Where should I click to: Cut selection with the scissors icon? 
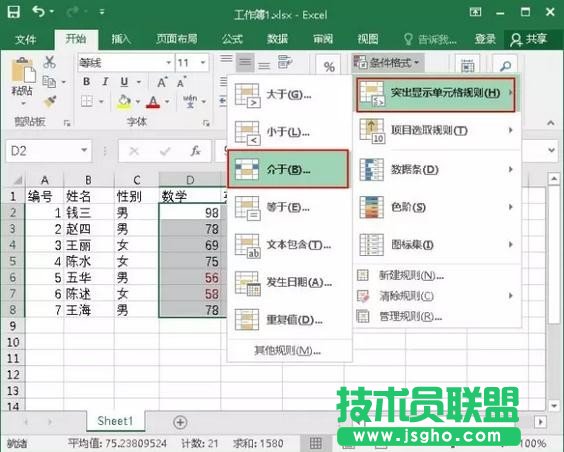click(49, 62)
